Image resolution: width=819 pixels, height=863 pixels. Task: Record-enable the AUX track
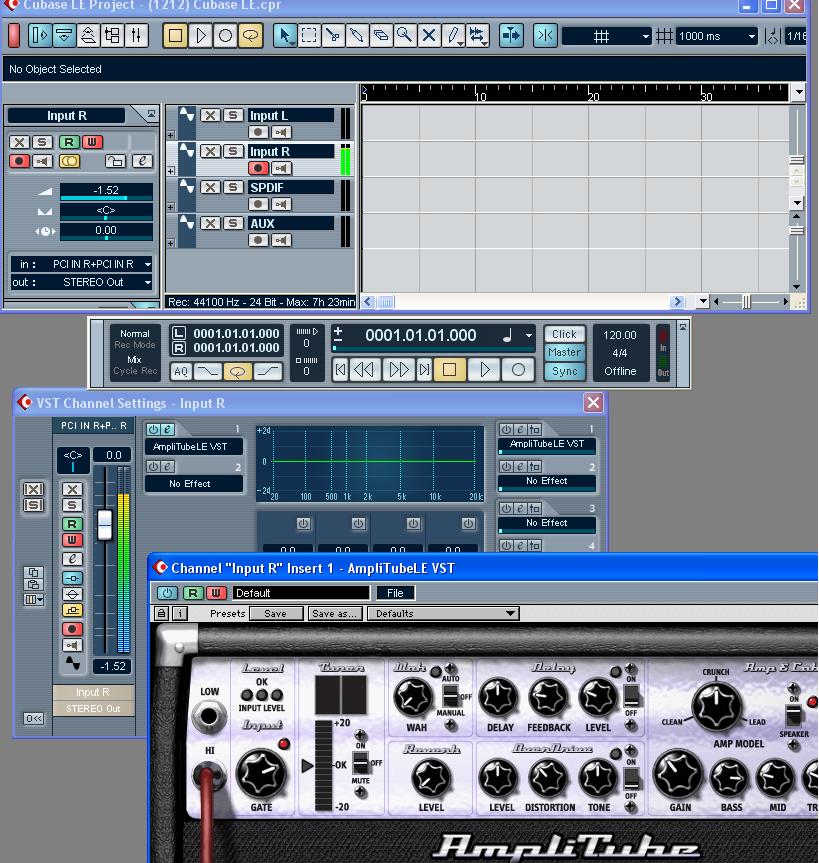pyautogui.click(x=258, y=240)
